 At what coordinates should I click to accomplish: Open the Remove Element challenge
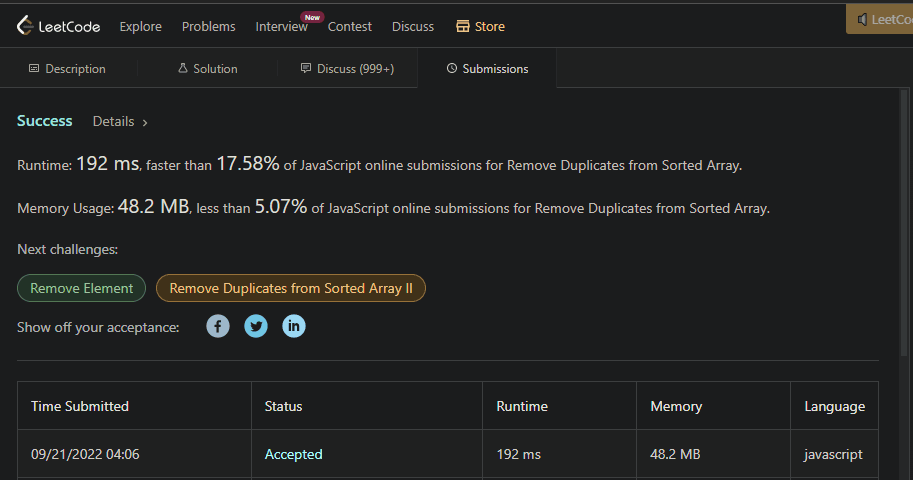82,288
